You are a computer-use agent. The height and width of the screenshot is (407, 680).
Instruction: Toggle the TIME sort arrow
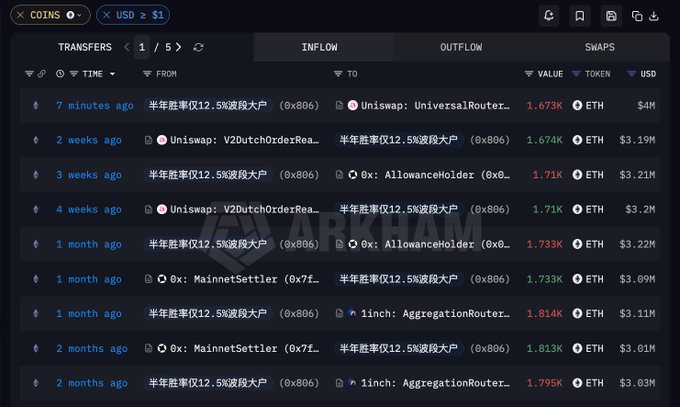(x=112, y=74)
